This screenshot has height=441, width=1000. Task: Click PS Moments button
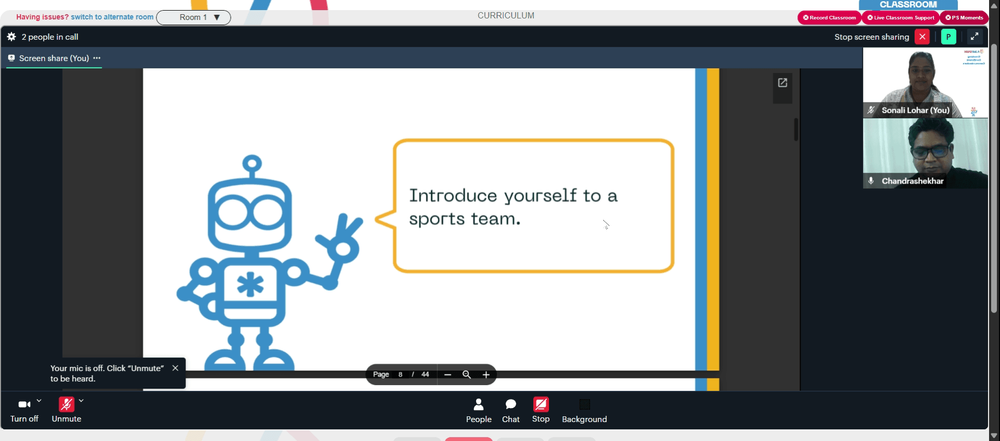click(x=964, y=18)
